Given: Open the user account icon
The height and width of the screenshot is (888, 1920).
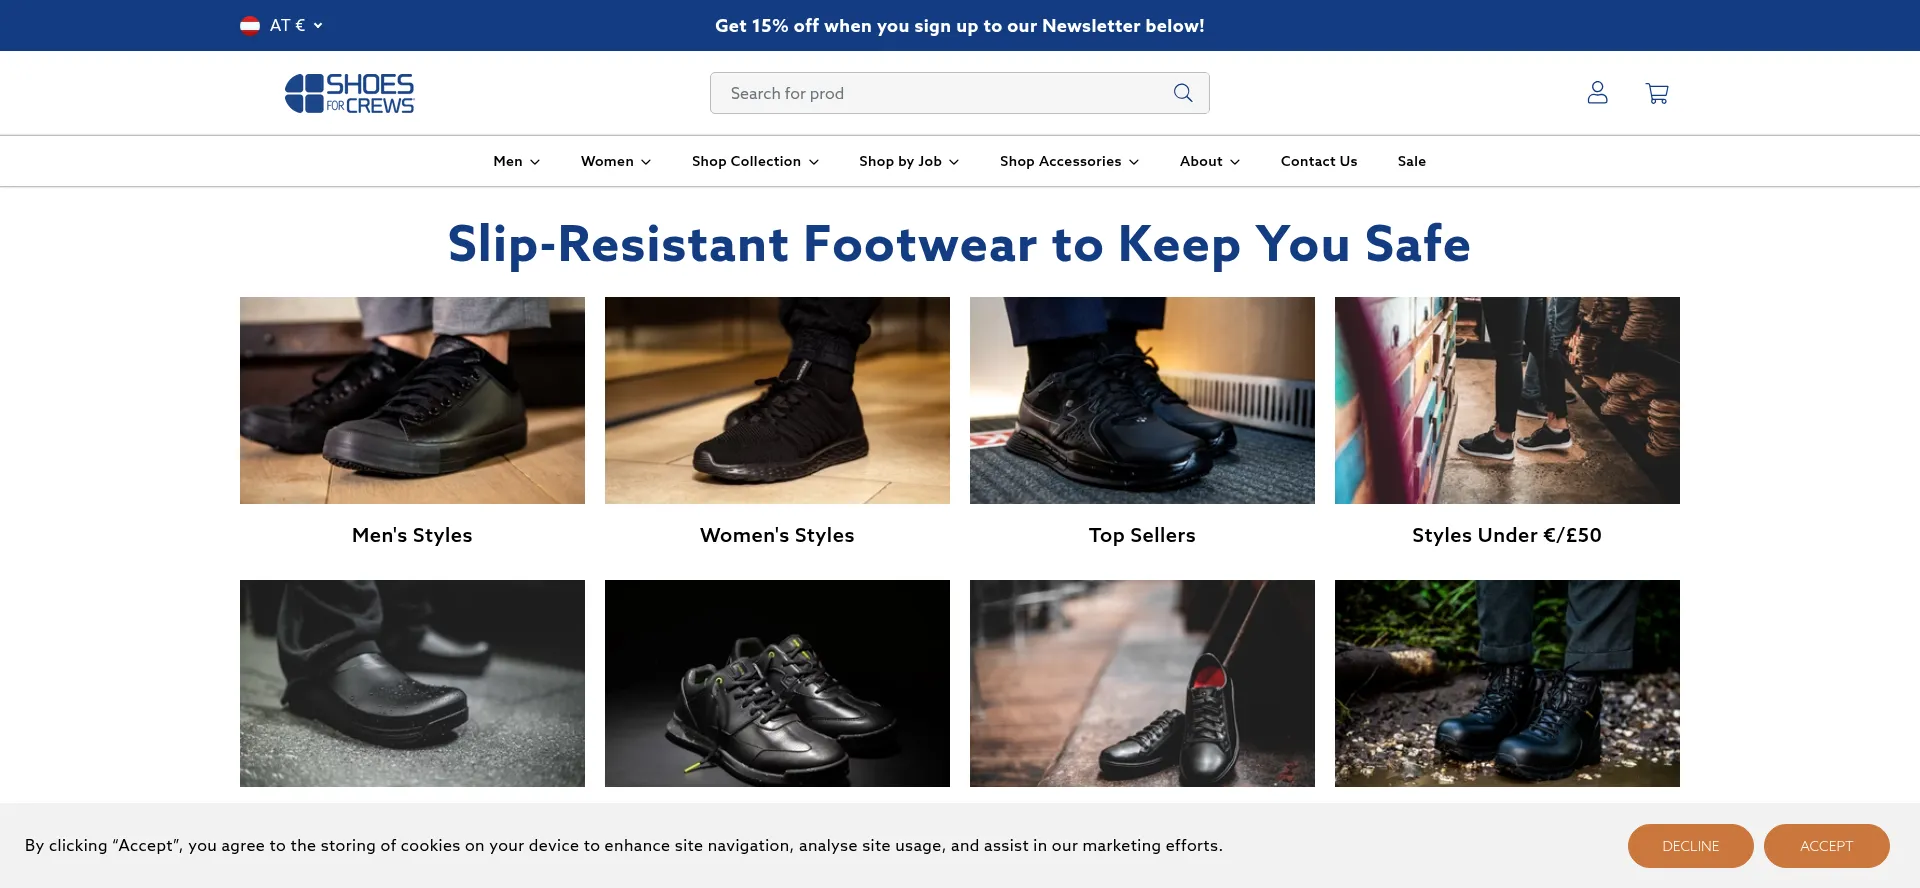Looking at the screenshot, I should point(1597,93).
